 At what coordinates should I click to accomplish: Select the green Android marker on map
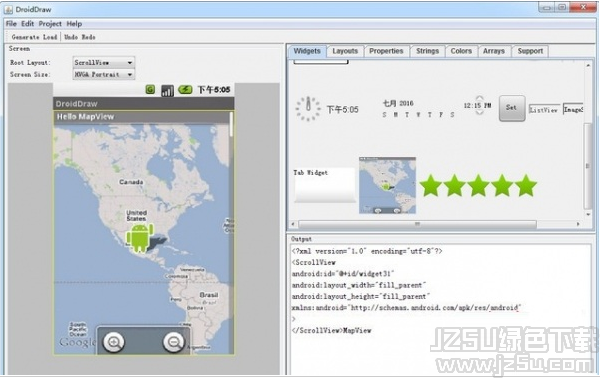[140, 238]
